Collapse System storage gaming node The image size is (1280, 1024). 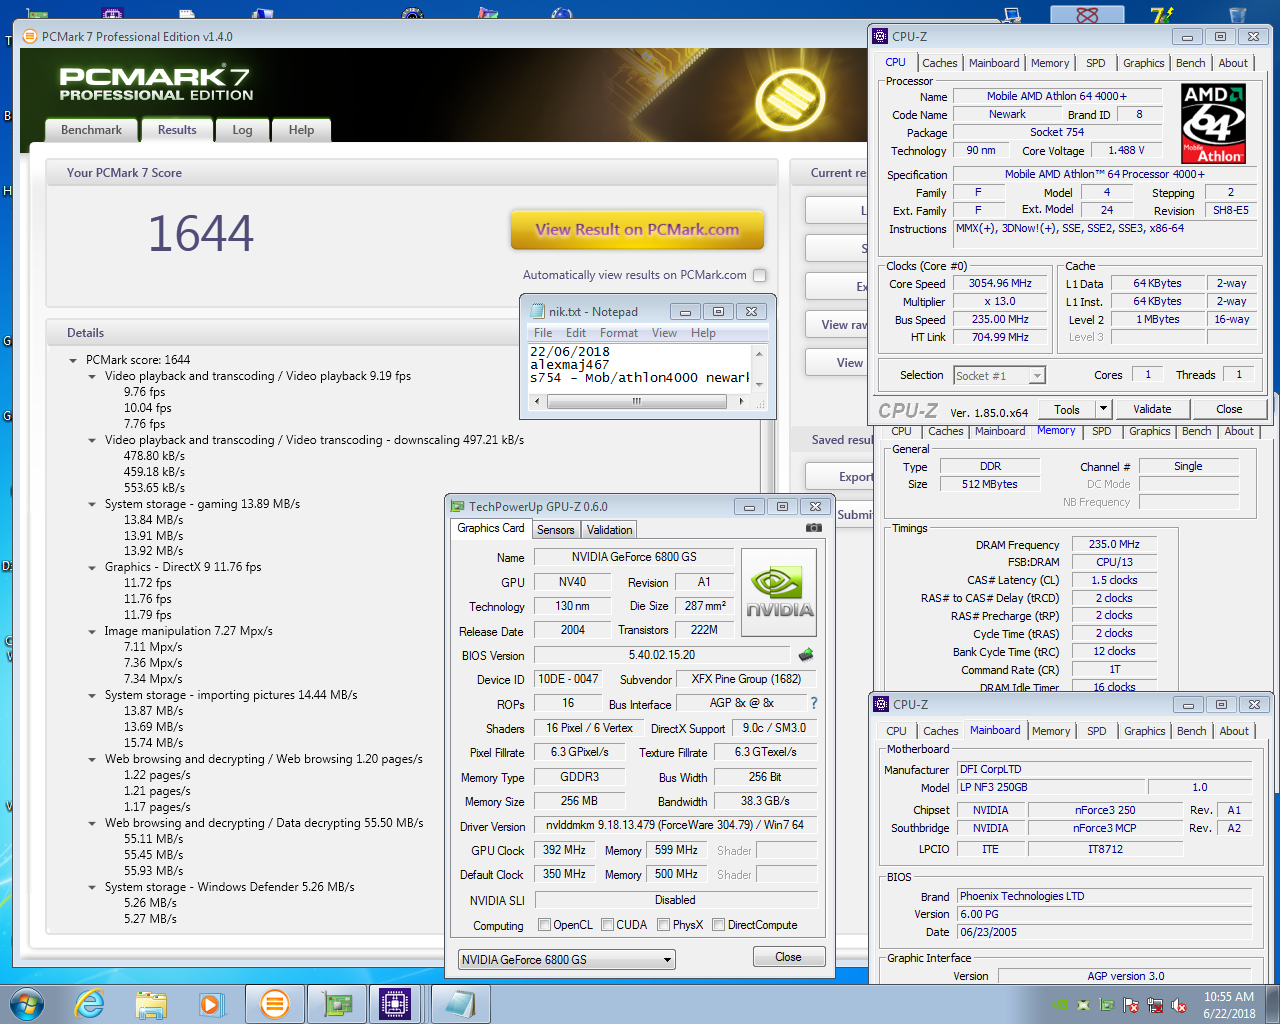[92, 505]
